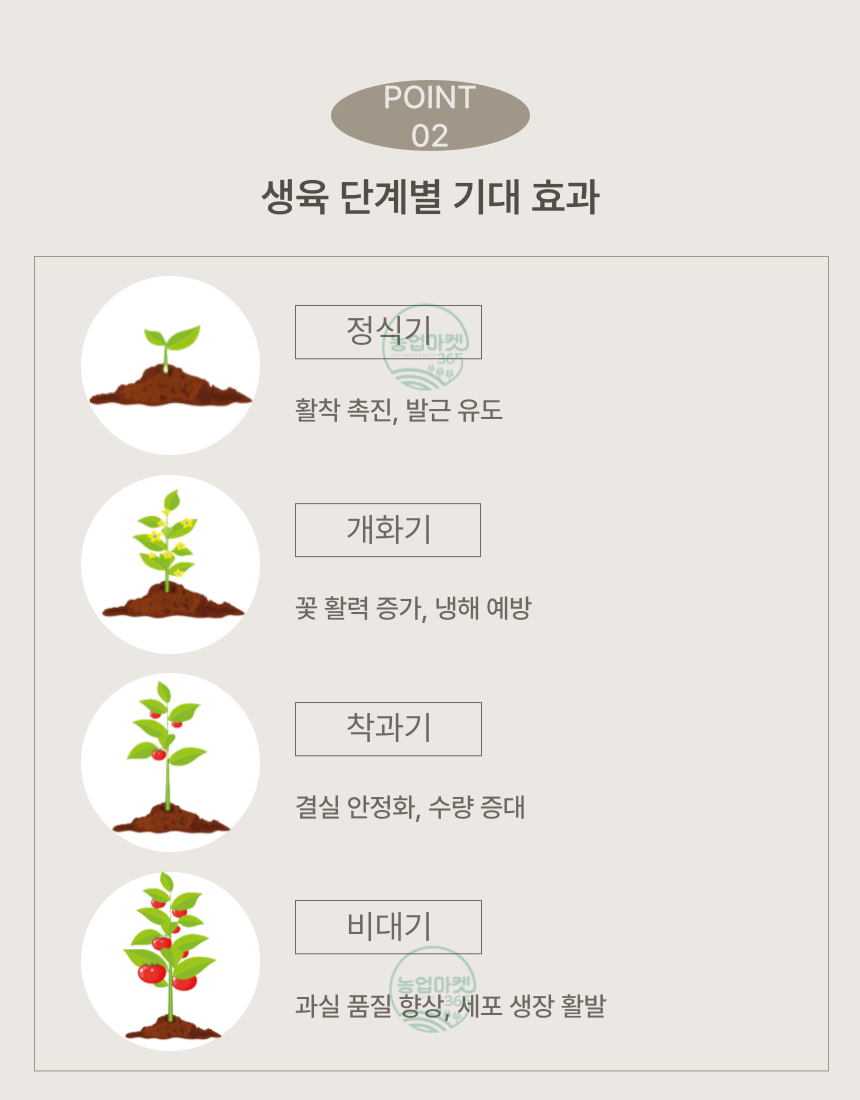This screenshot has height=1100, width=860.
Task: Click the large red tomato on the bottom plant
Action: point(152,973)
